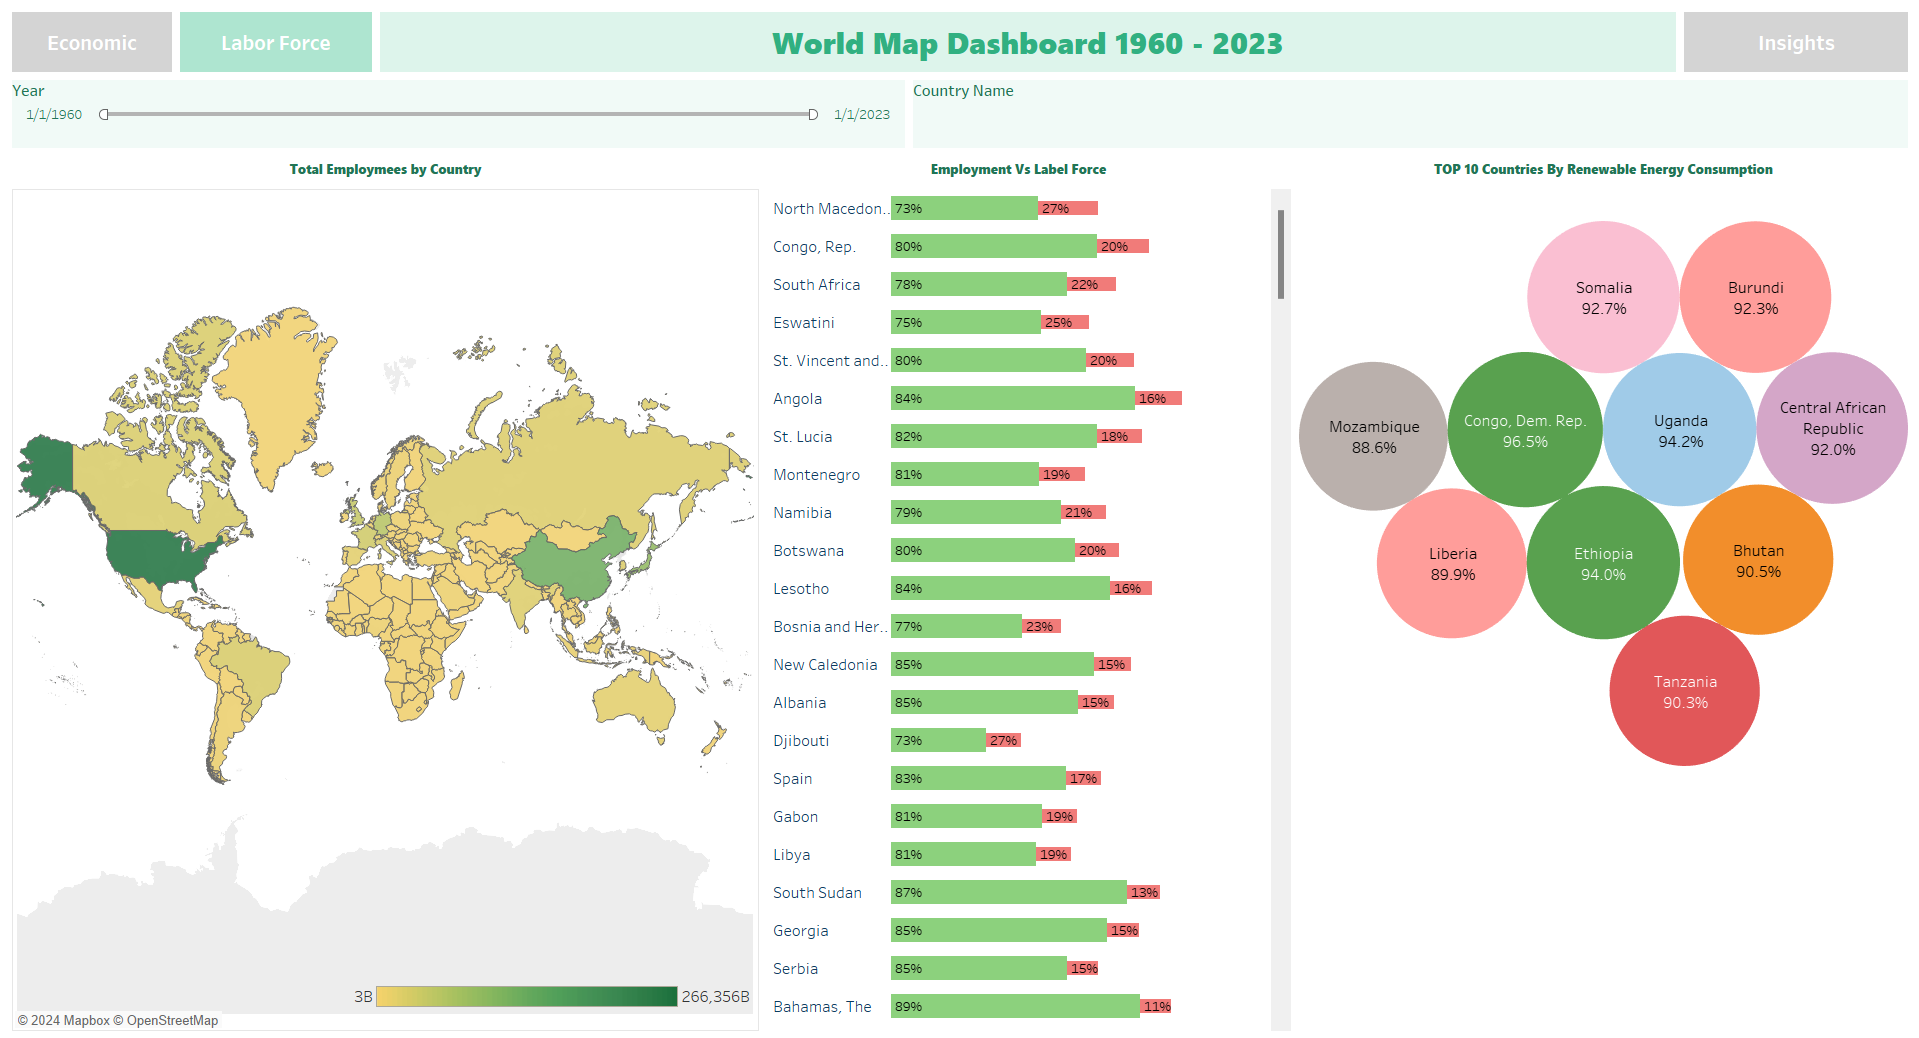Image resolution: width=1919 pixels, height=1038 pixels.
Task: Click South Sudan's 13% red bar
Action: pos(1143,893)
